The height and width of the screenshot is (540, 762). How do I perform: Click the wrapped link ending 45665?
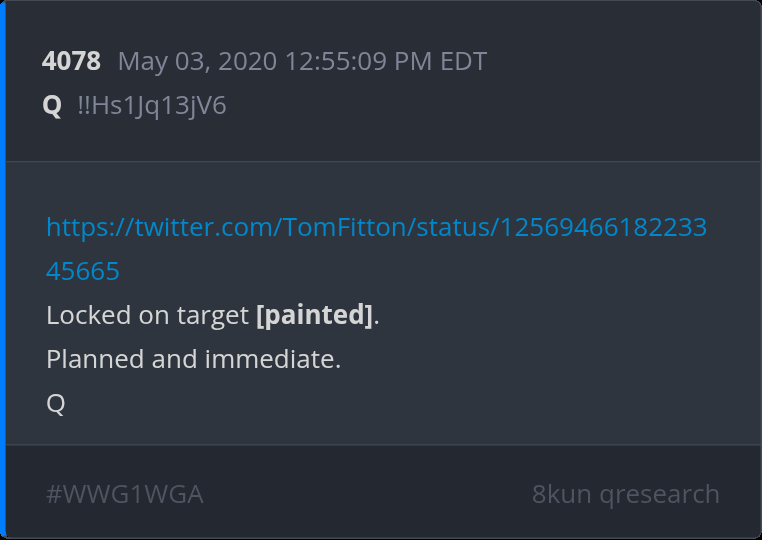83,271
